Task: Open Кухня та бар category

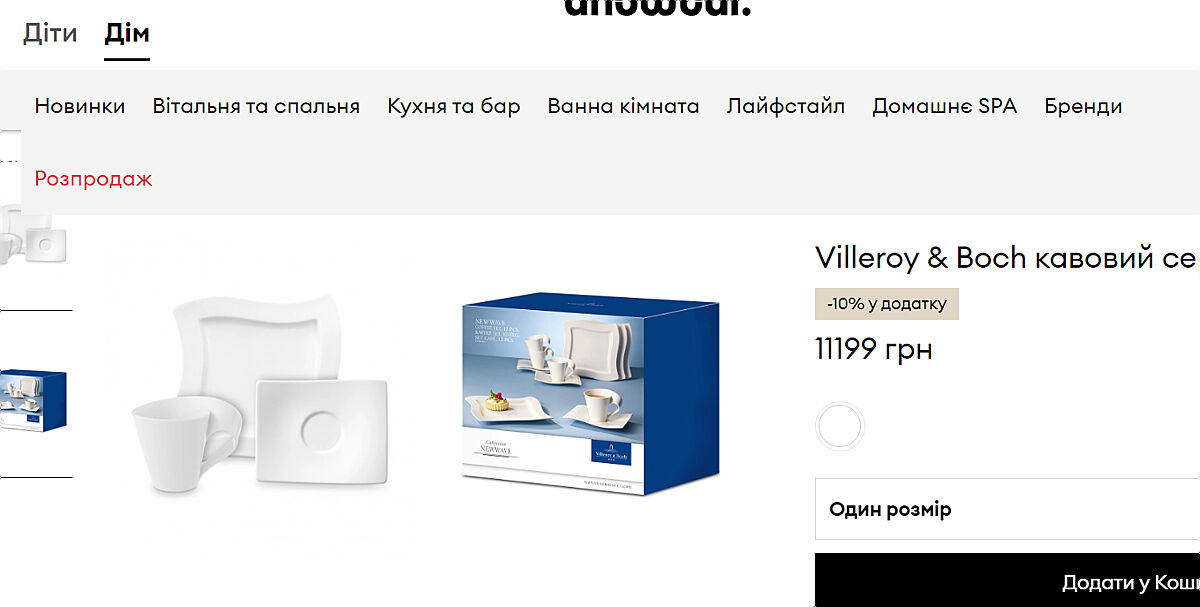Action: point(454,106)
